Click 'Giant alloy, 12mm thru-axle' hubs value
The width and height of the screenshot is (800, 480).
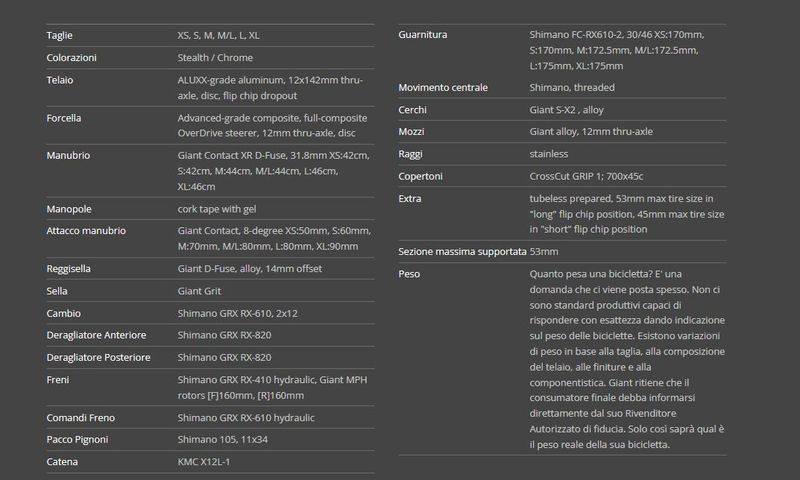(591, 132)
